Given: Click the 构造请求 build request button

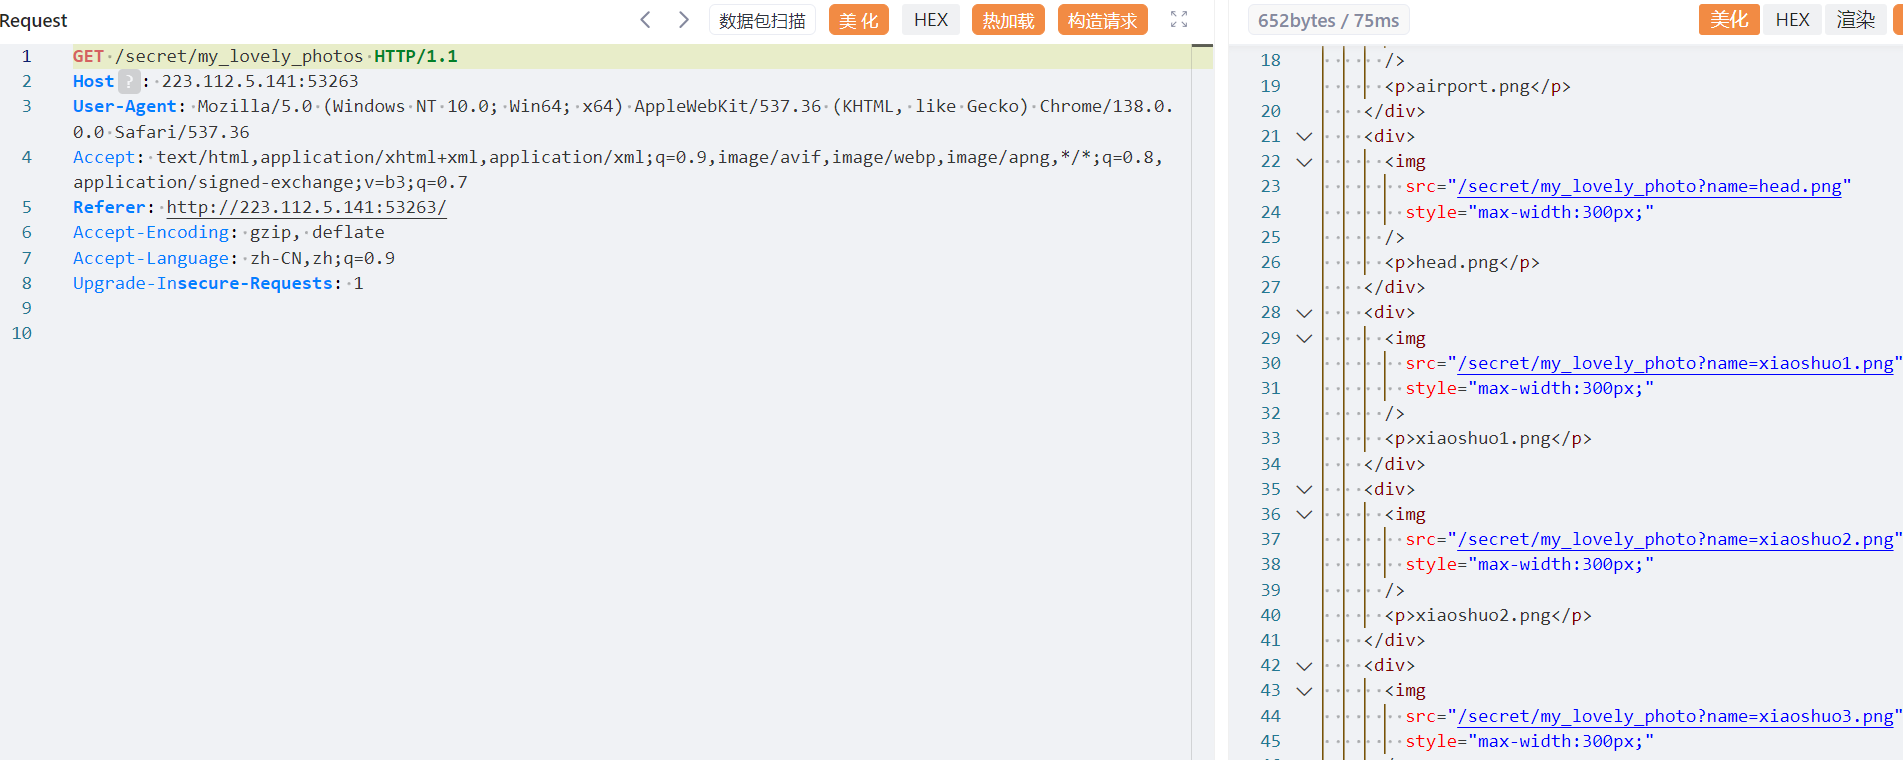Looking at the screenshot, I should click(x=1102, y=20).
